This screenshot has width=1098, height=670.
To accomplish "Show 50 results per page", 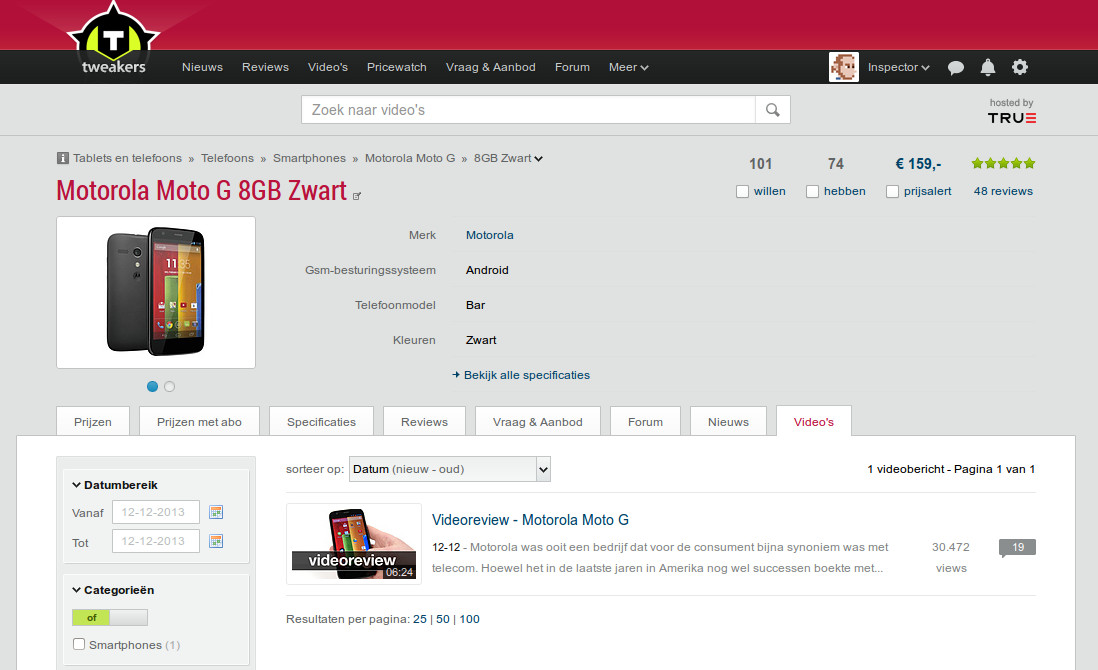I will coord(443,619).
